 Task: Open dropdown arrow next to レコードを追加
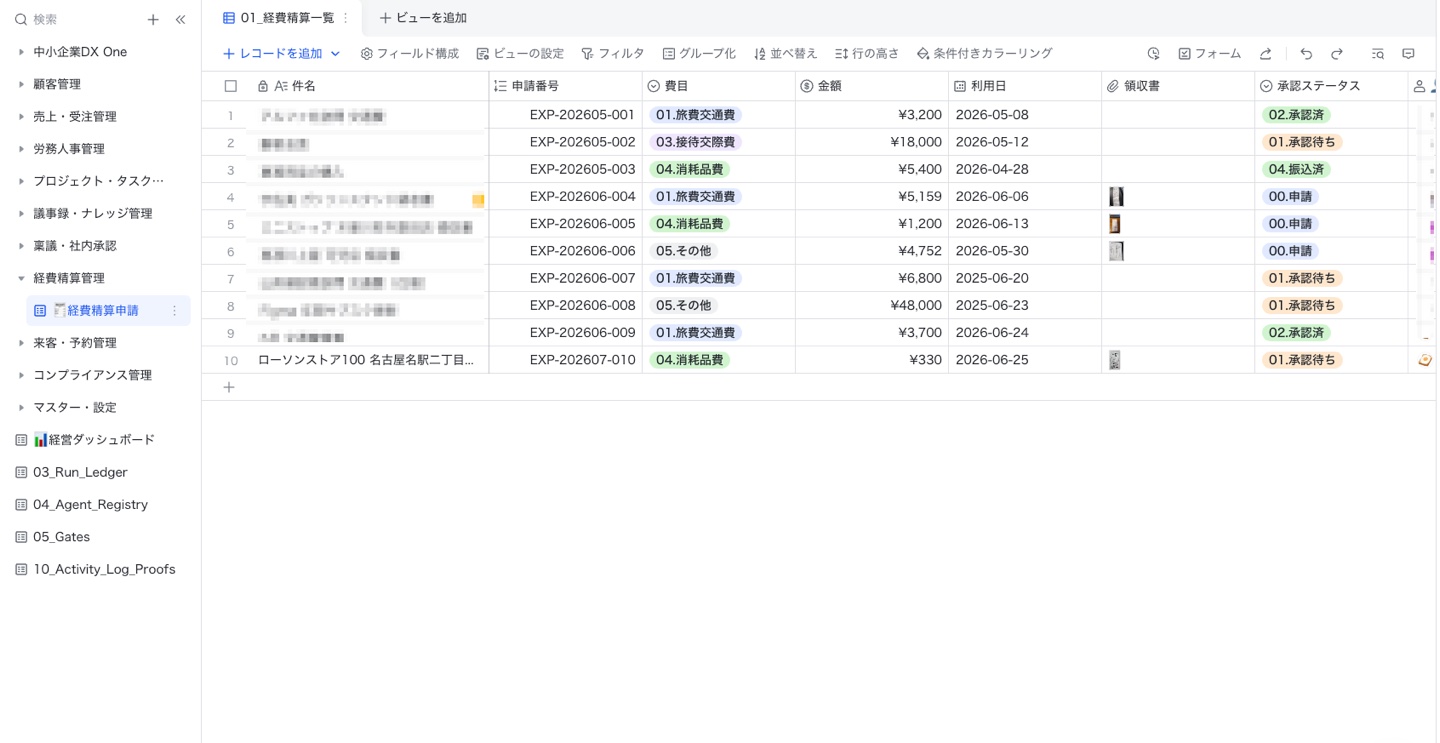pos(335,54)
